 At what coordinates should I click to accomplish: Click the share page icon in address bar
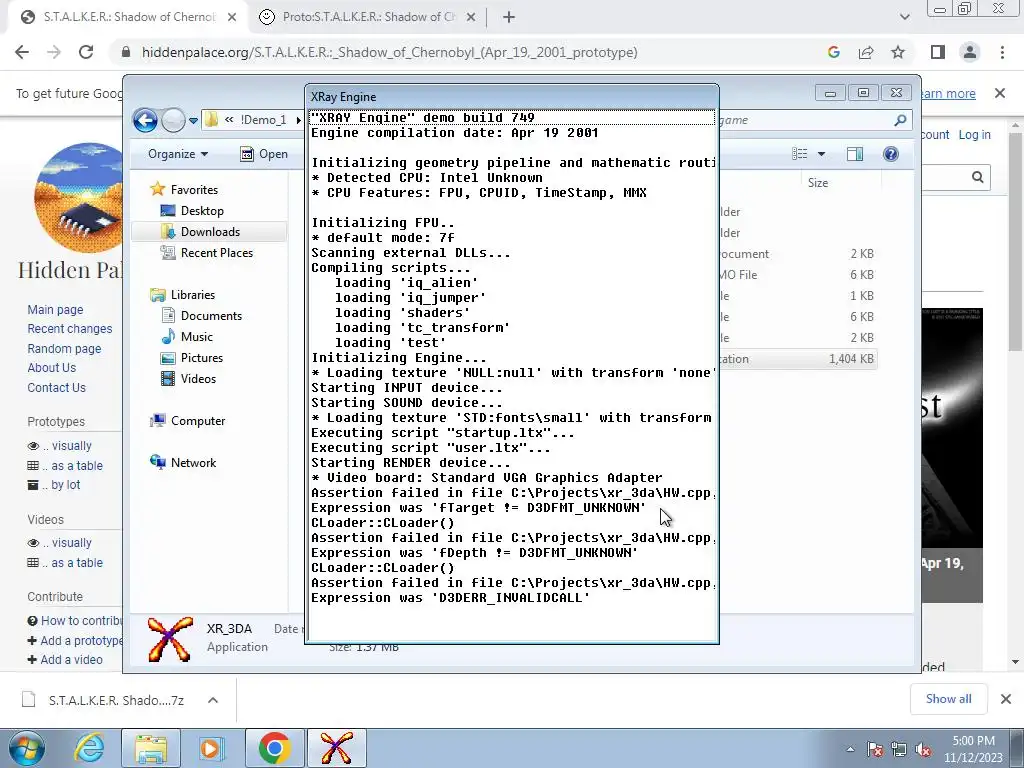click(866, 52)
